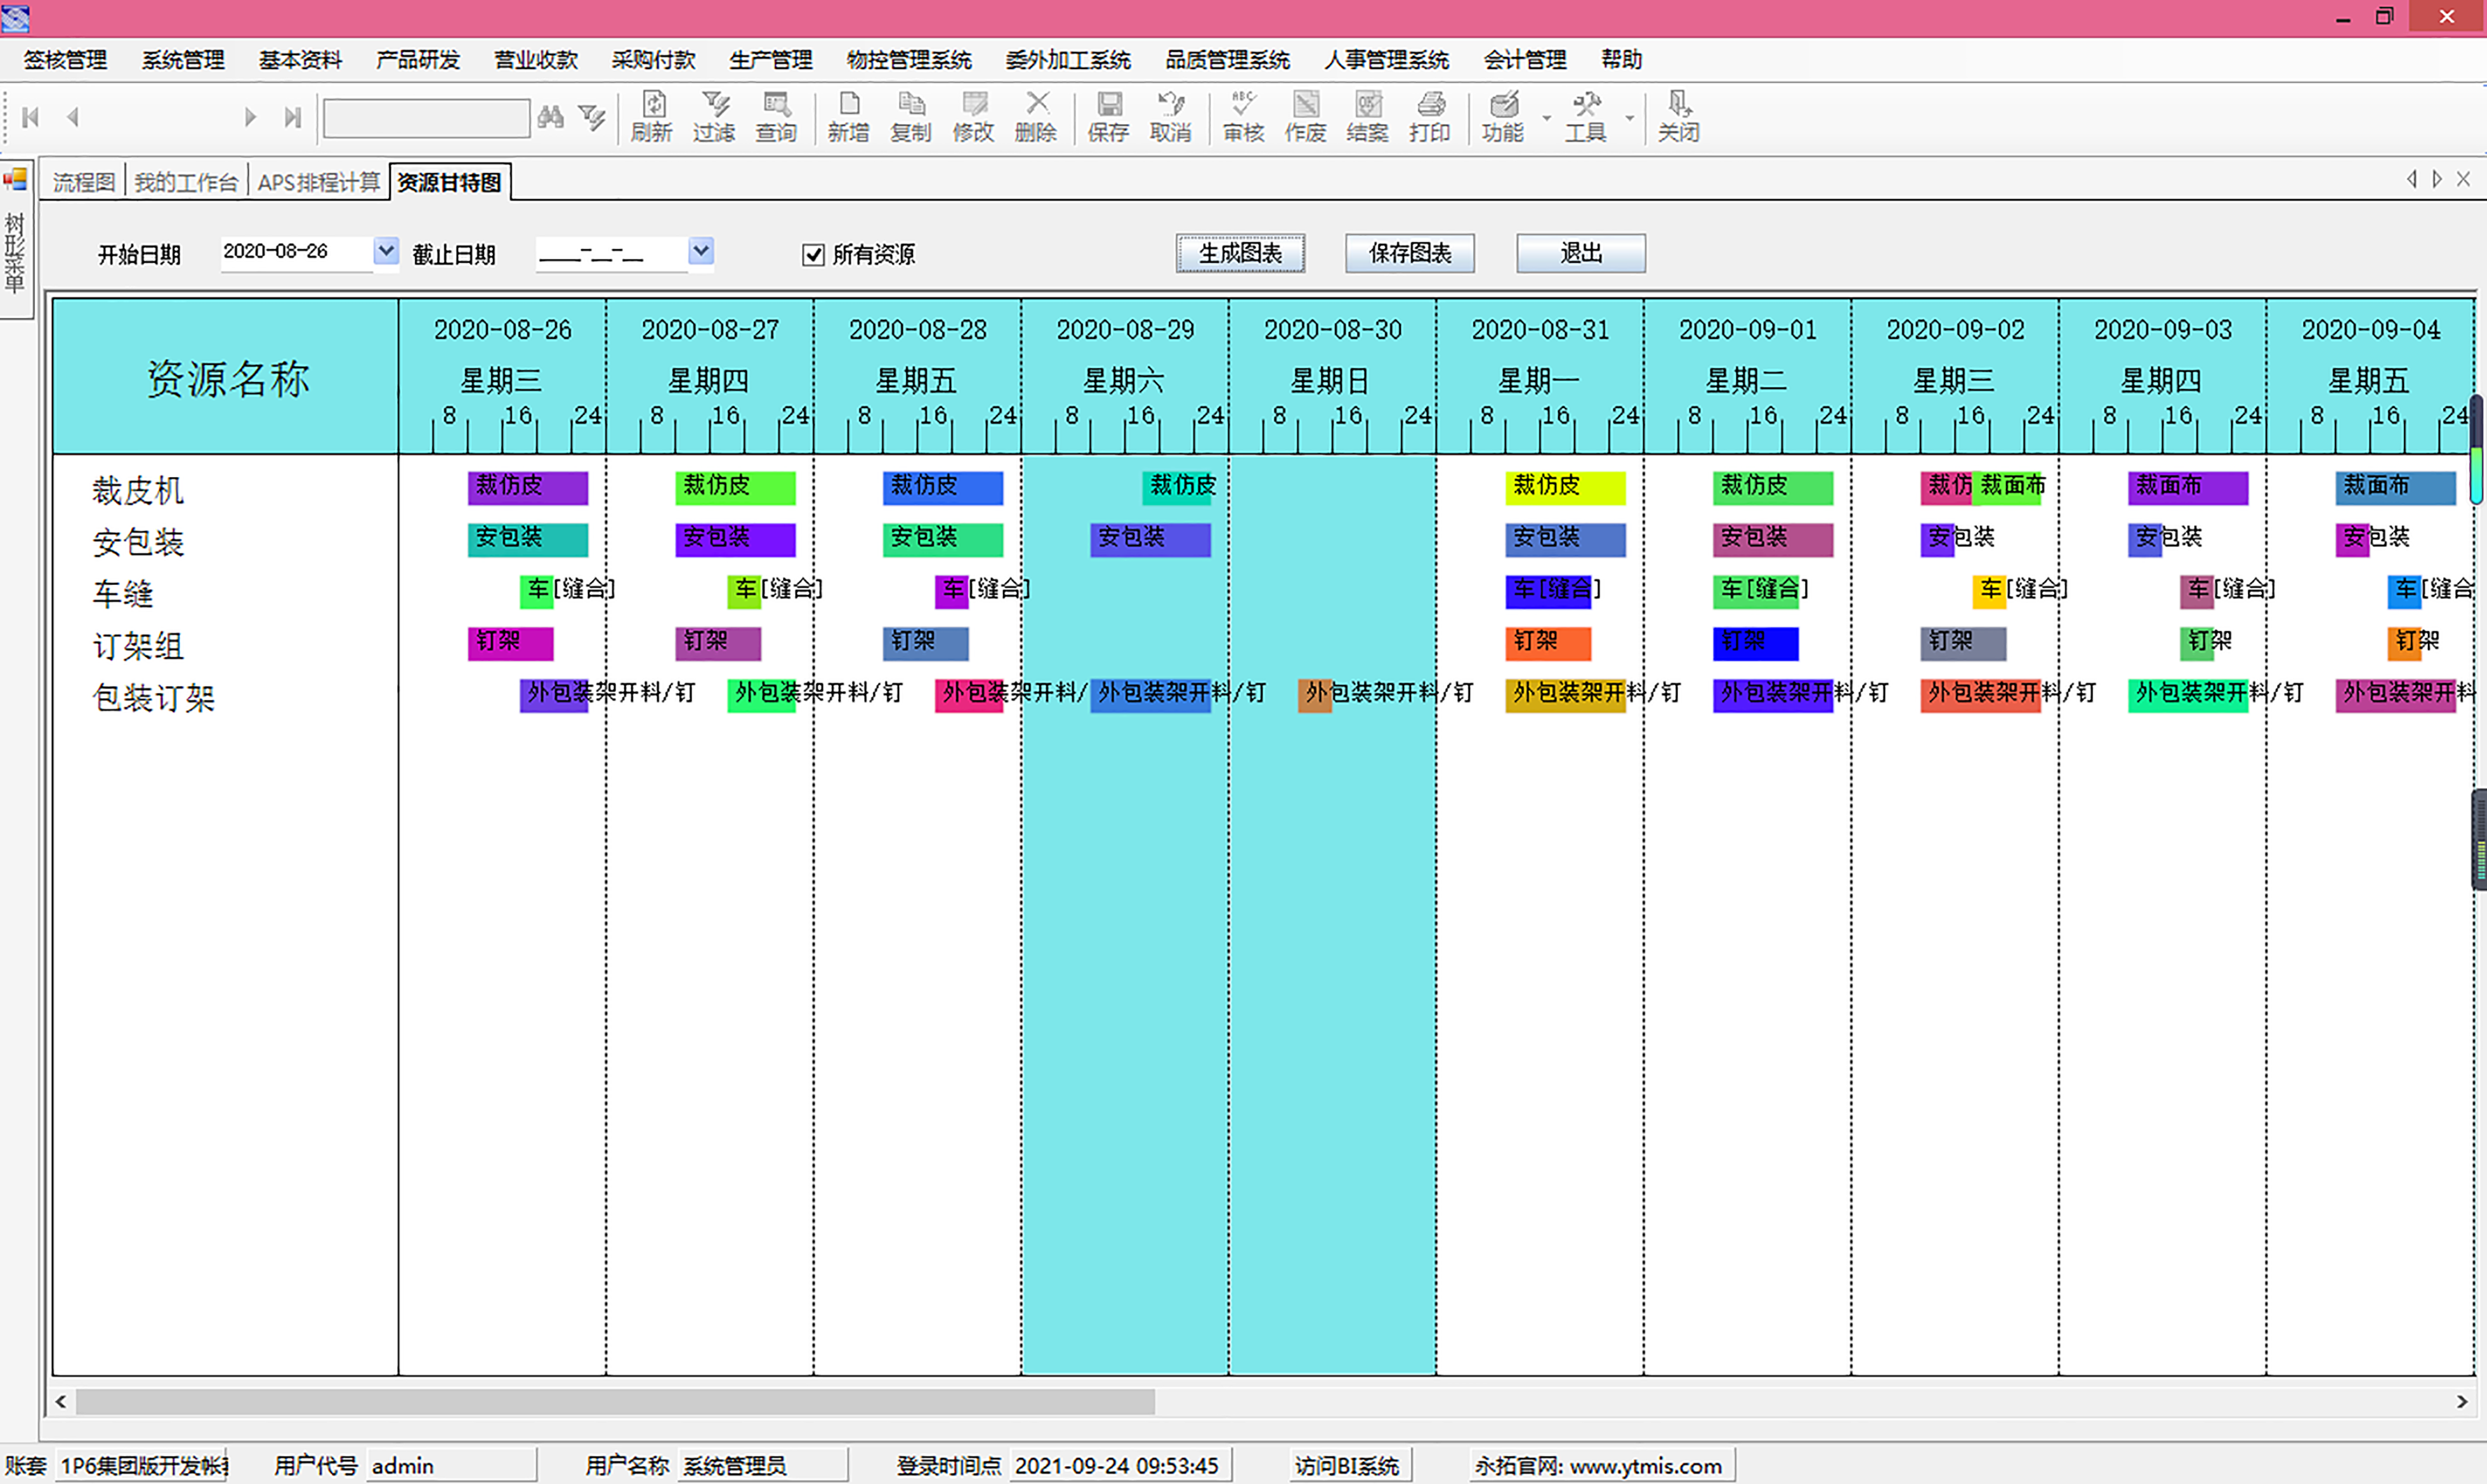
Task: Click the yellow 裁仿皮 task bar
Action: pos(1565,487)
